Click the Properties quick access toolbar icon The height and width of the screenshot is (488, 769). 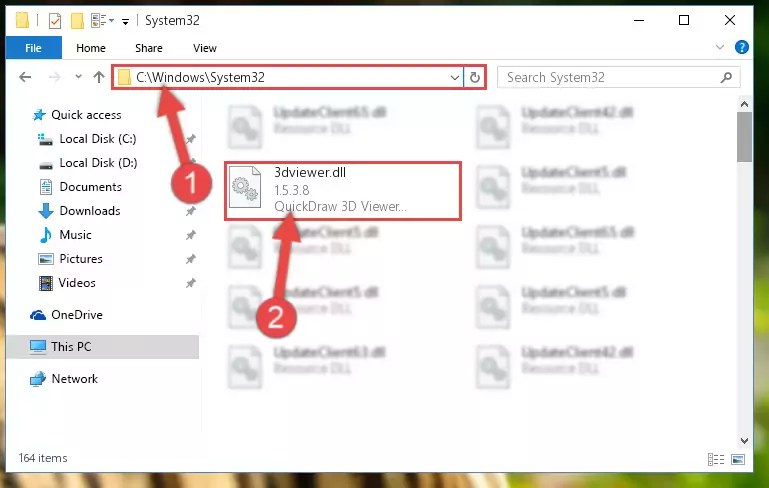[x=55, y=21]
